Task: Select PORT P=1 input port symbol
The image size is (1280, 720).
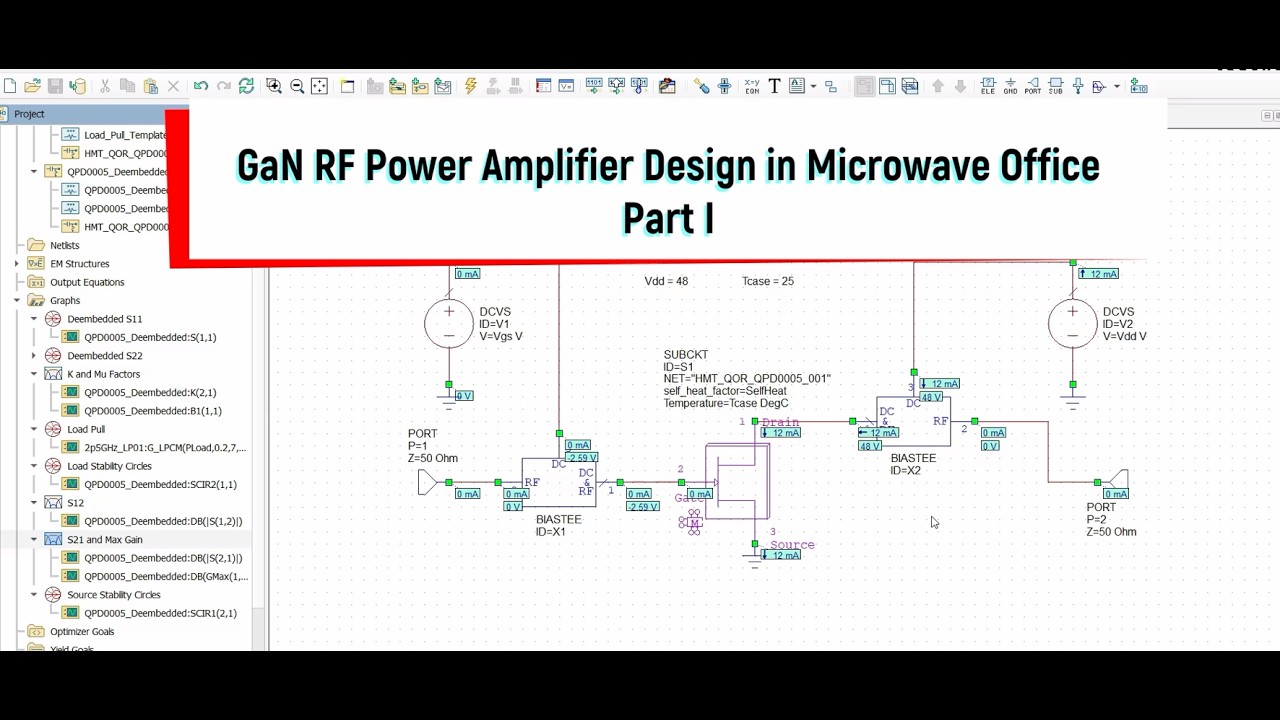Action: tap(428, 483)
